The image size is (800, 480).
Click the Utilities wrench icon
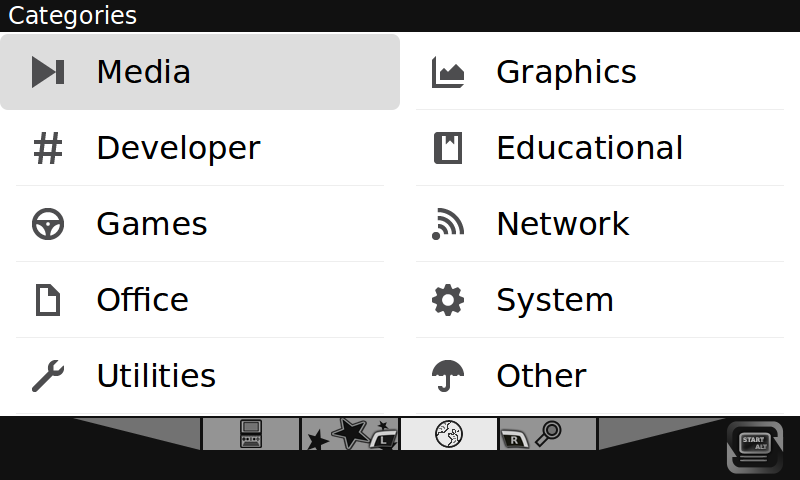pyautogui.click(x=48, y=376)
